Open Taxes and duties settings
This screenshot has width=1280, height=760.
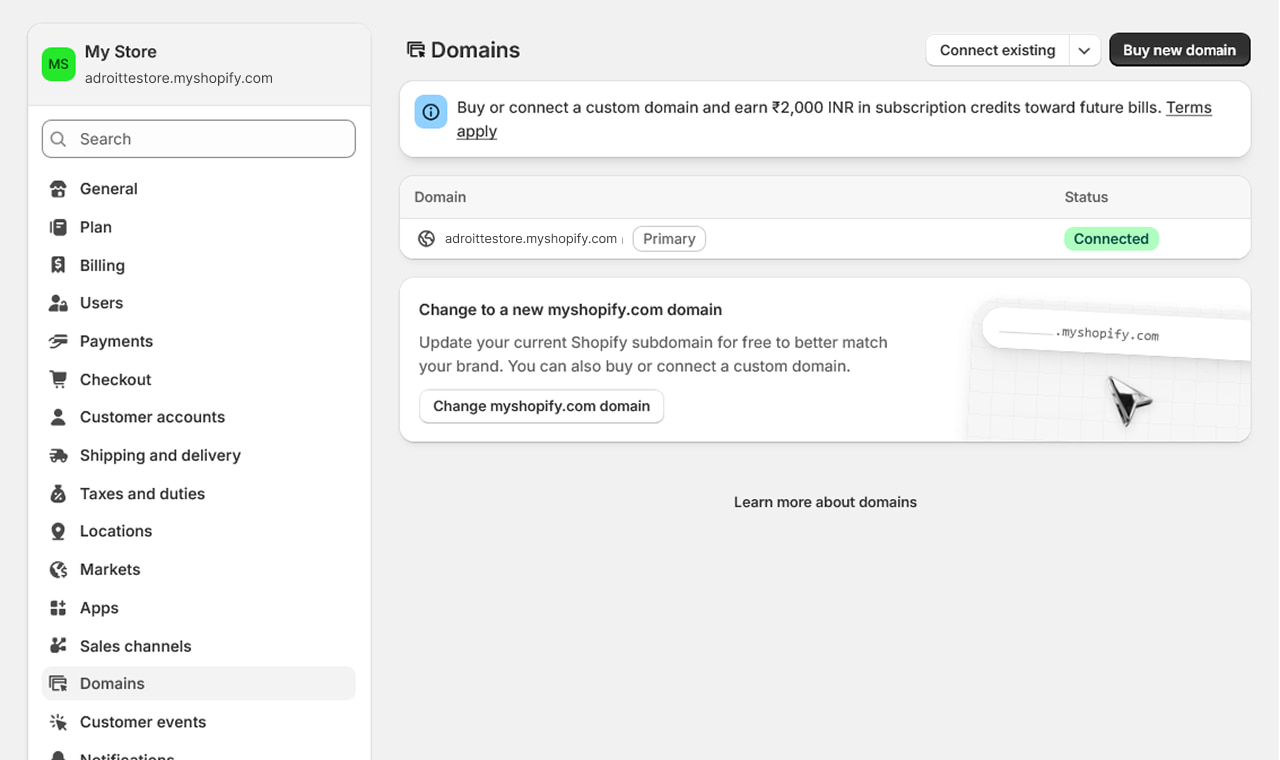click(x=199, y=493)
